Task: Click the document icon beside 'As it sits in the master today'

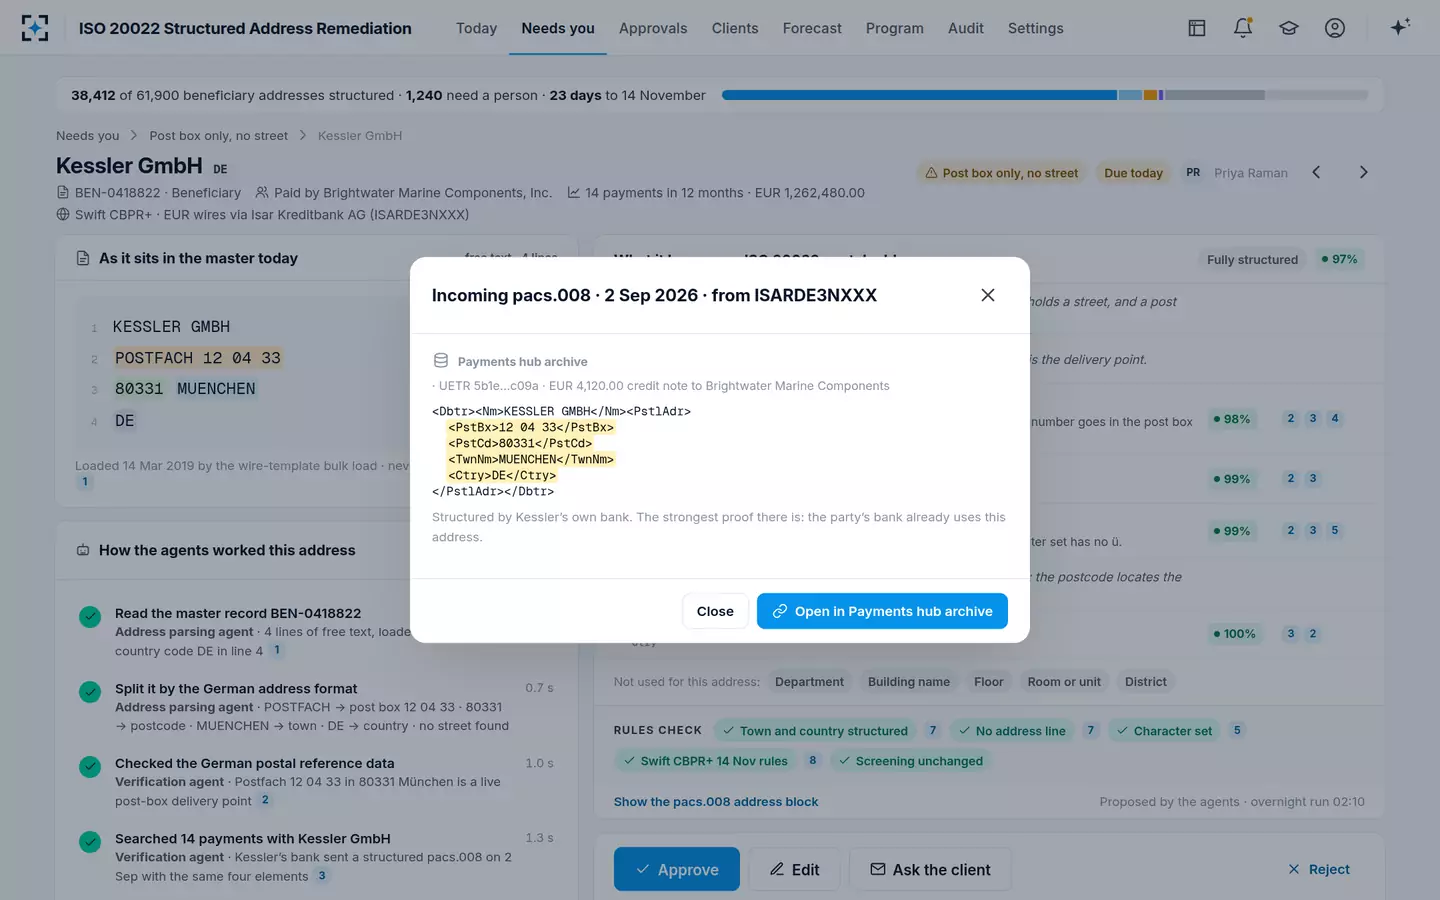Action: (83, 258)
